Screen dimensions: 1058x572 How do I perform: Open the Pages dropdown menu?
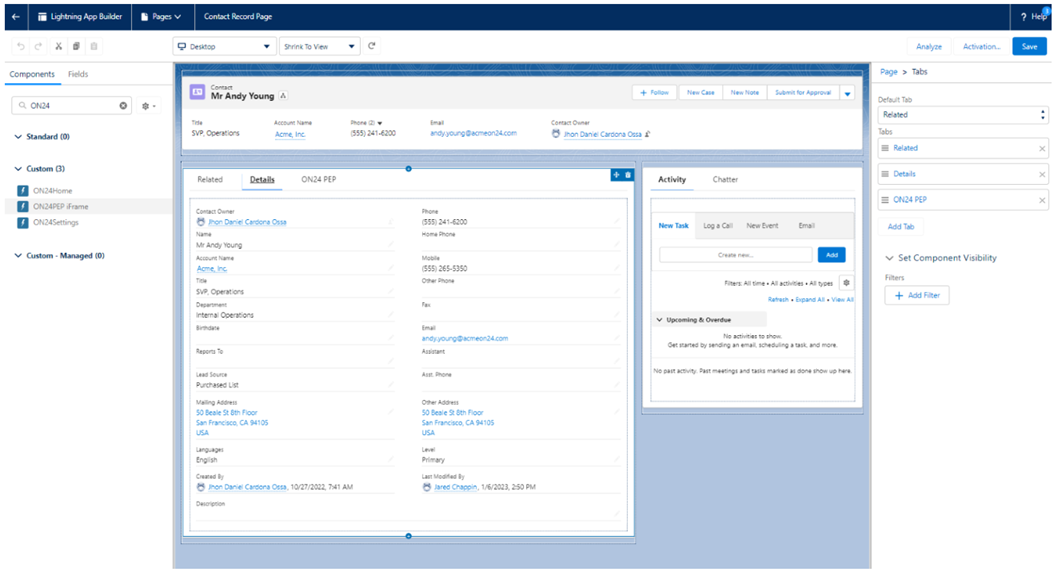pyautogui.click(x=161, y=17)
